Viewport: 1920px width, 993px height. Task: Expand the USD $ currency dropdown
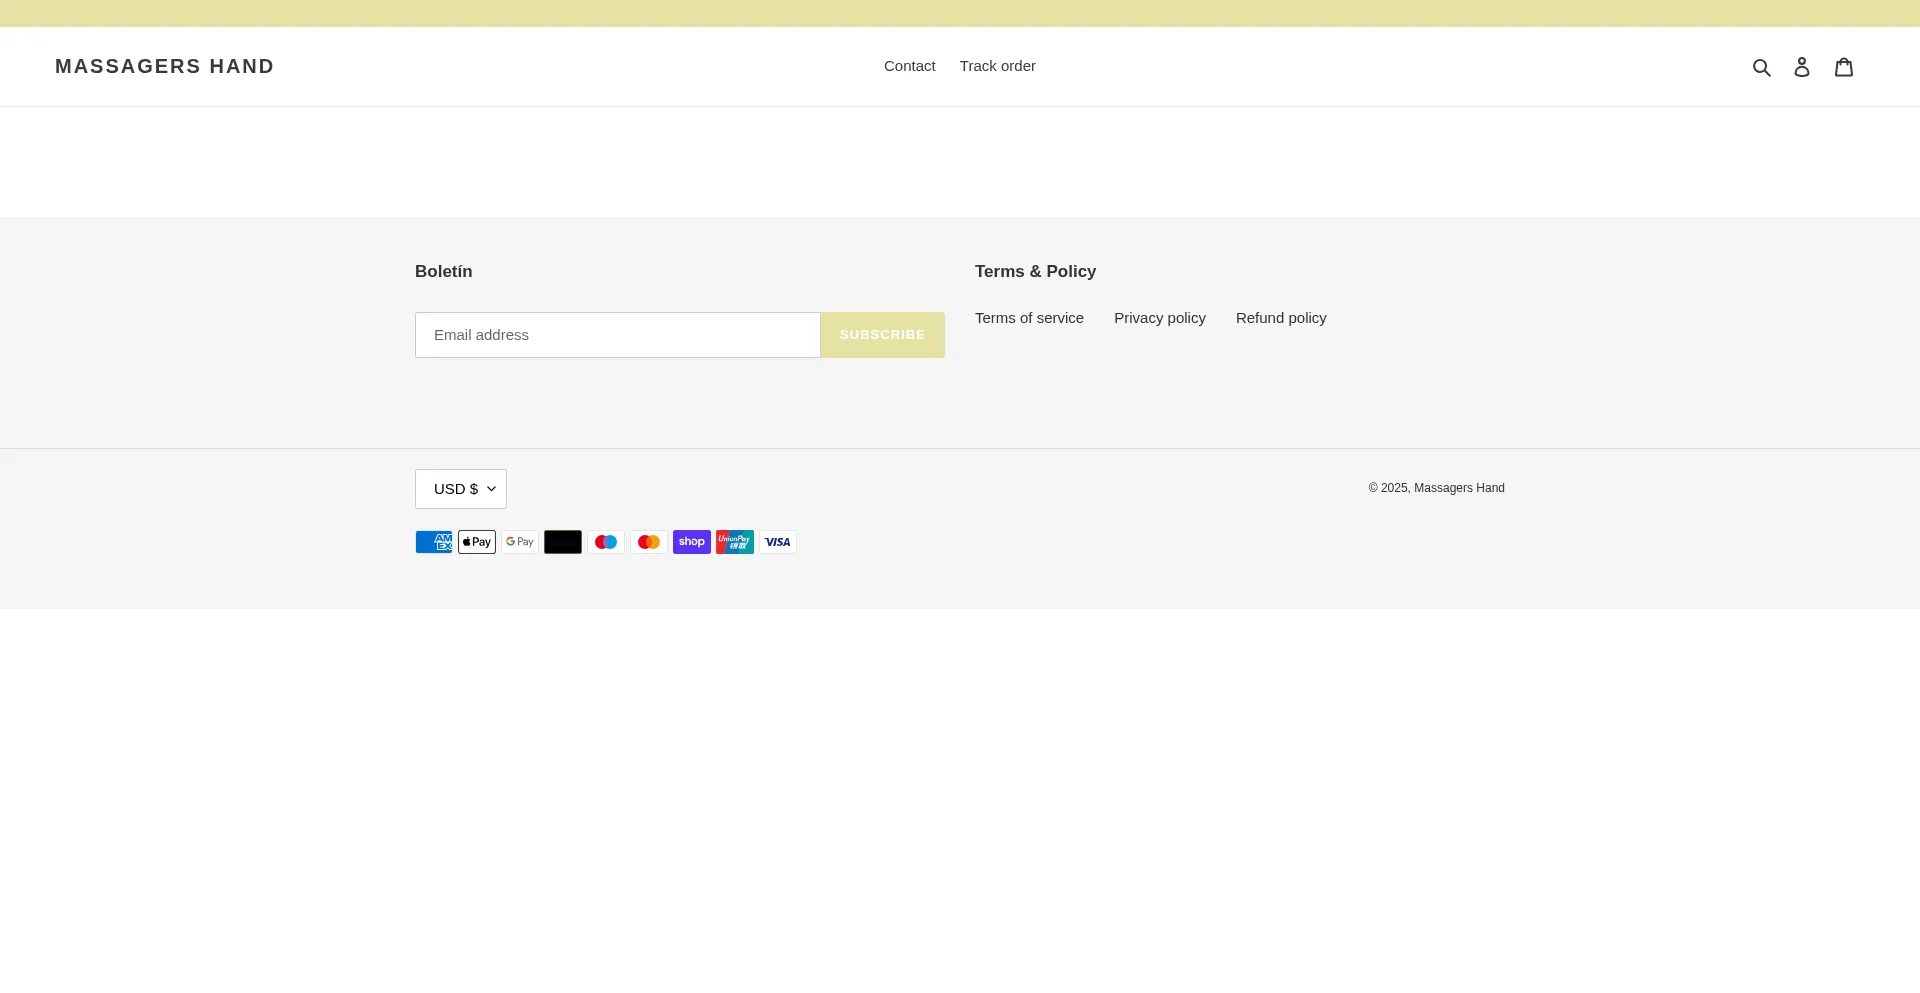point(461,489)
